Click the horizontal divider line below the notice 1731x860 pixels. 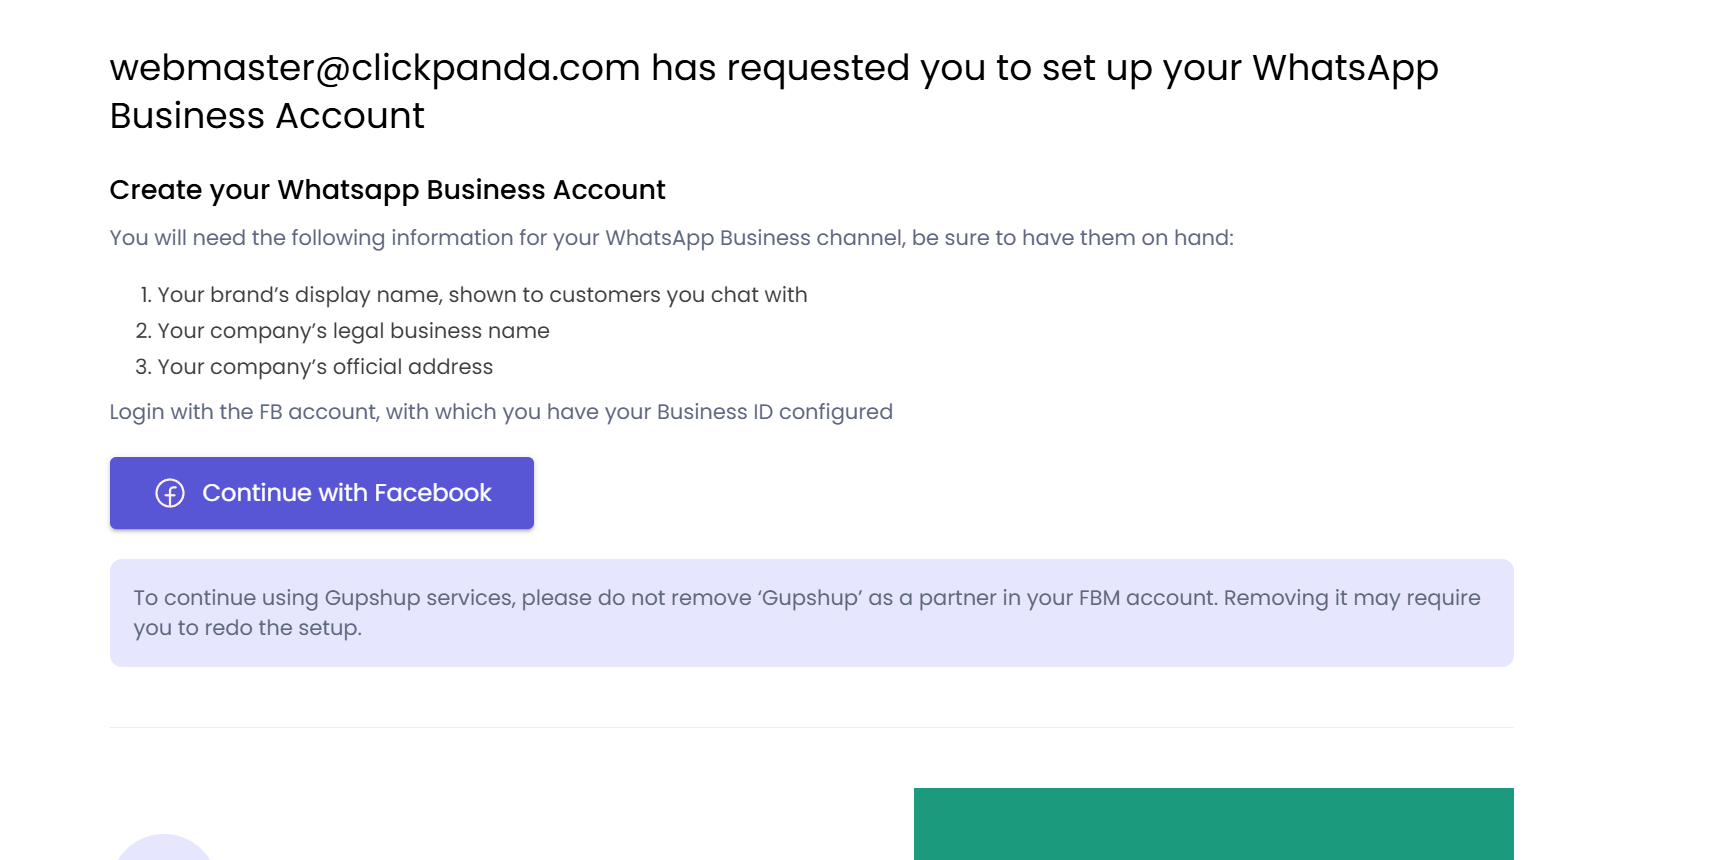click(x=811, y=727)
